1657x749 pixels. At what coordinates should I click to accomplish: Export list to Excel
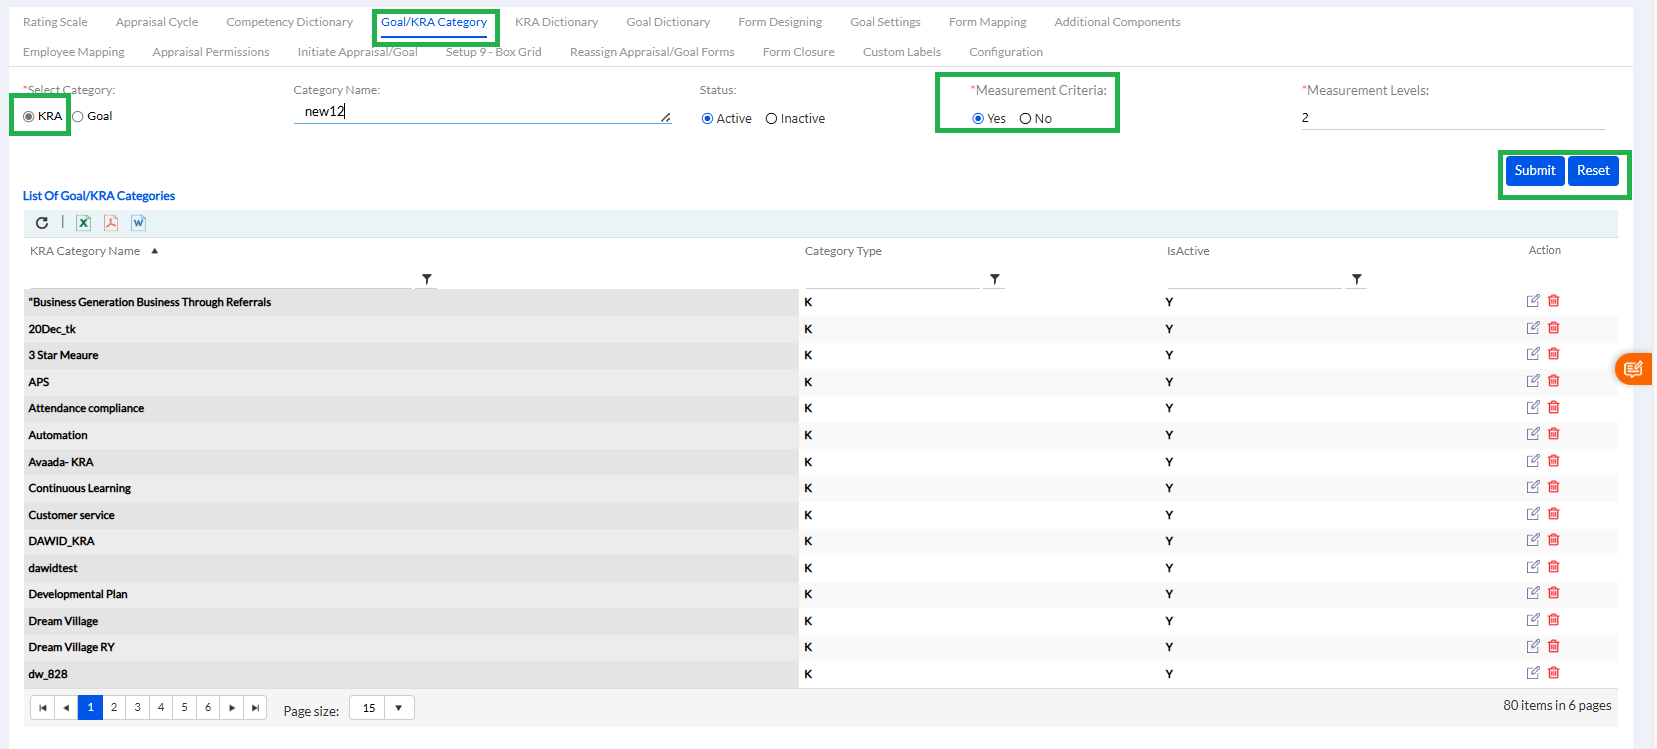point(84,223)
